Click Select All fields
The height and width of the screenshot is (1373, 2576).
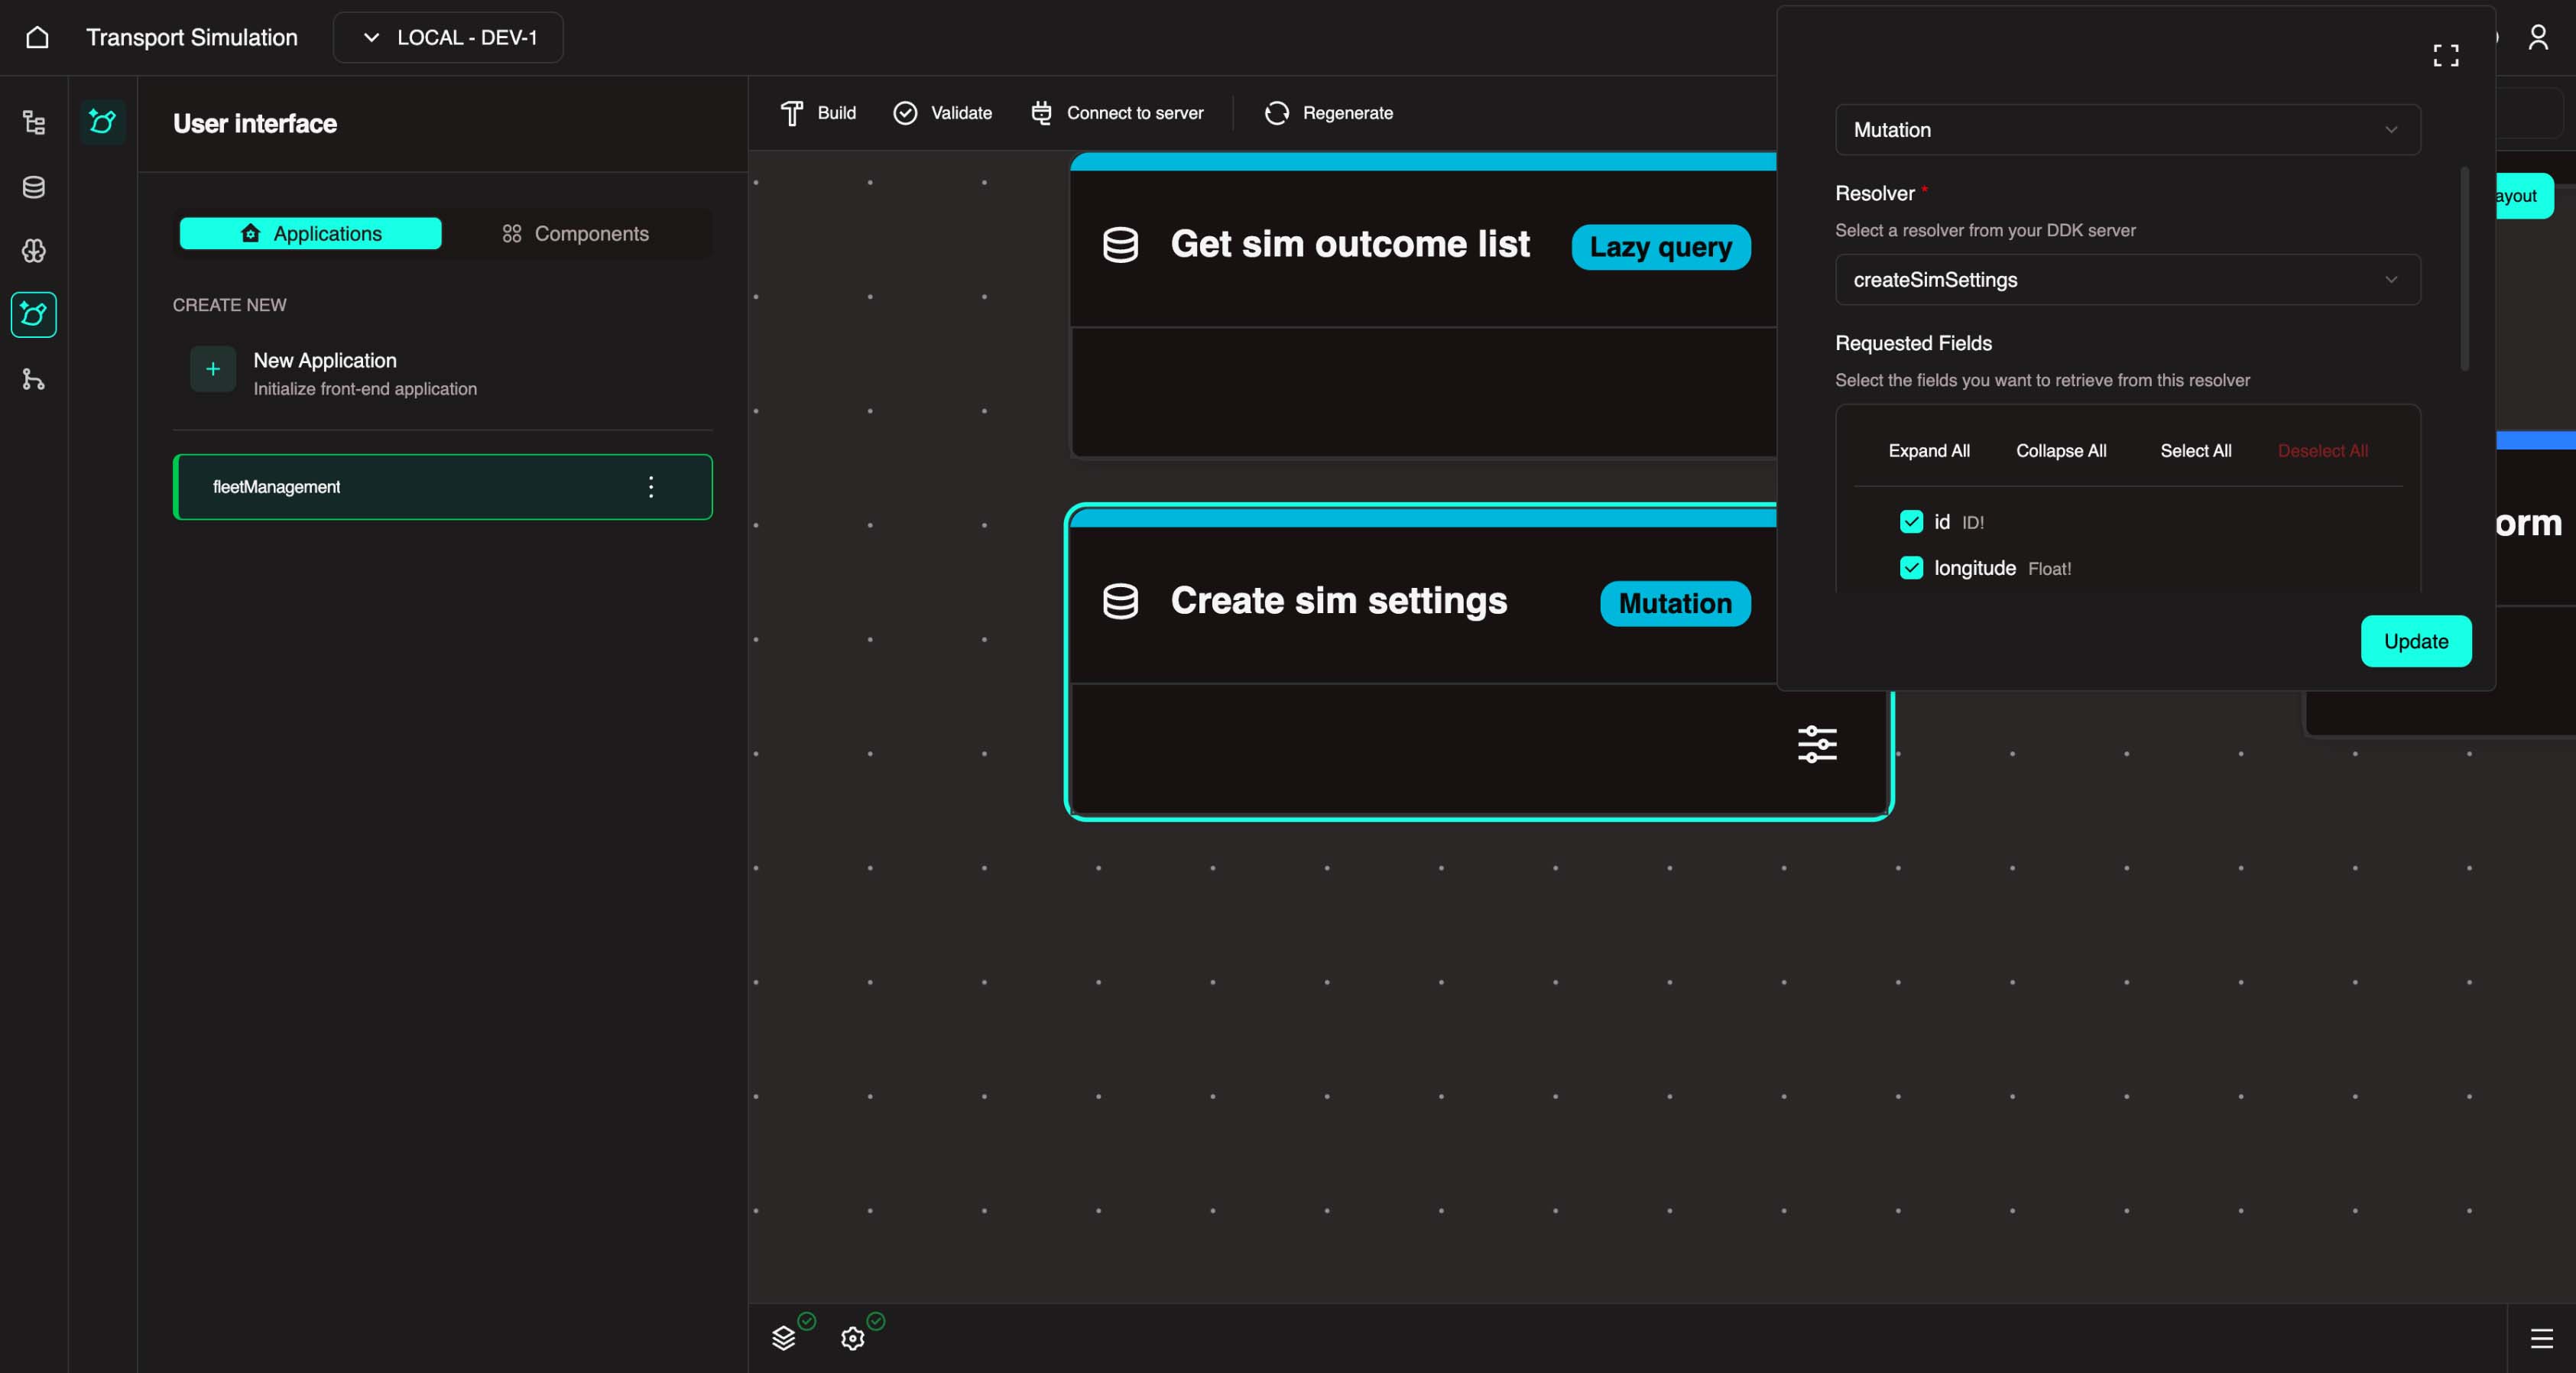point(2195,451)
